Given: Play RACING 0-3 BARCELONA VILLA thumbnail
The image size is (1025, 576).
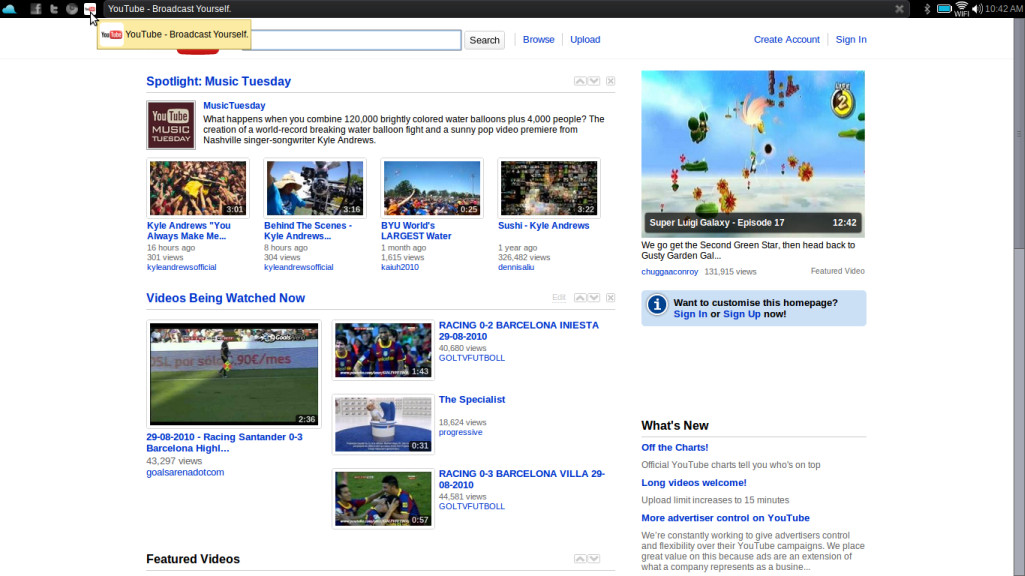Looking at the screenshot, I should coord(383,499).
